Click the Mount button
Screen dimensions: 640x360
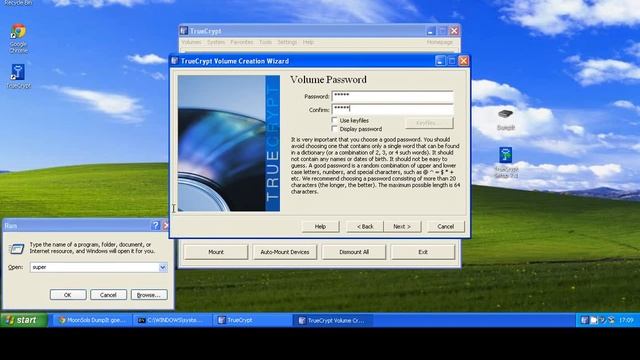point(216,252)
